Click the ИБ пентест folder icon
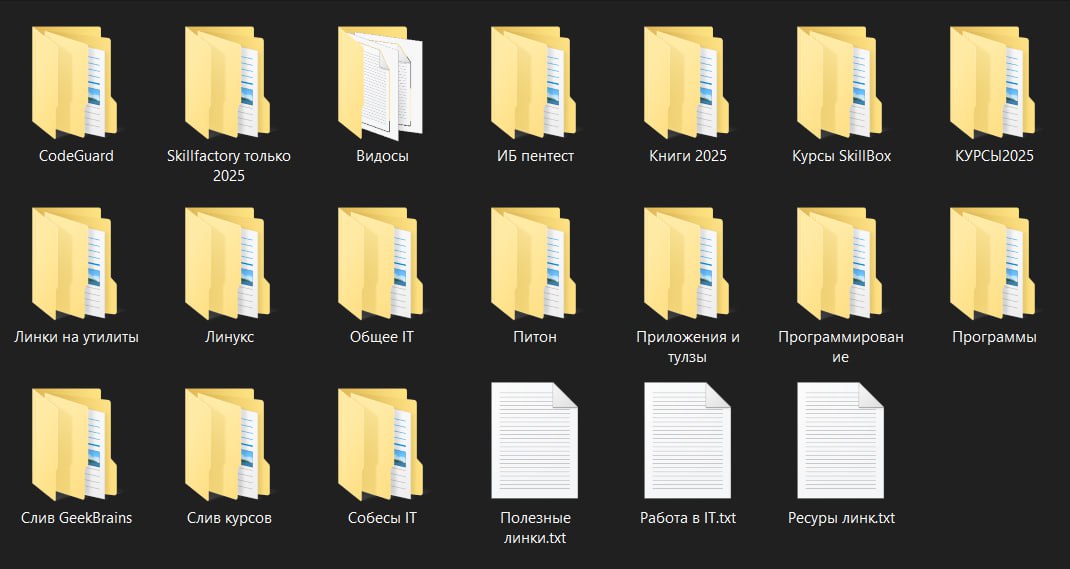The height and width of the screenshot is (569, 1070). pyautogui.click(x=534, y=83)
